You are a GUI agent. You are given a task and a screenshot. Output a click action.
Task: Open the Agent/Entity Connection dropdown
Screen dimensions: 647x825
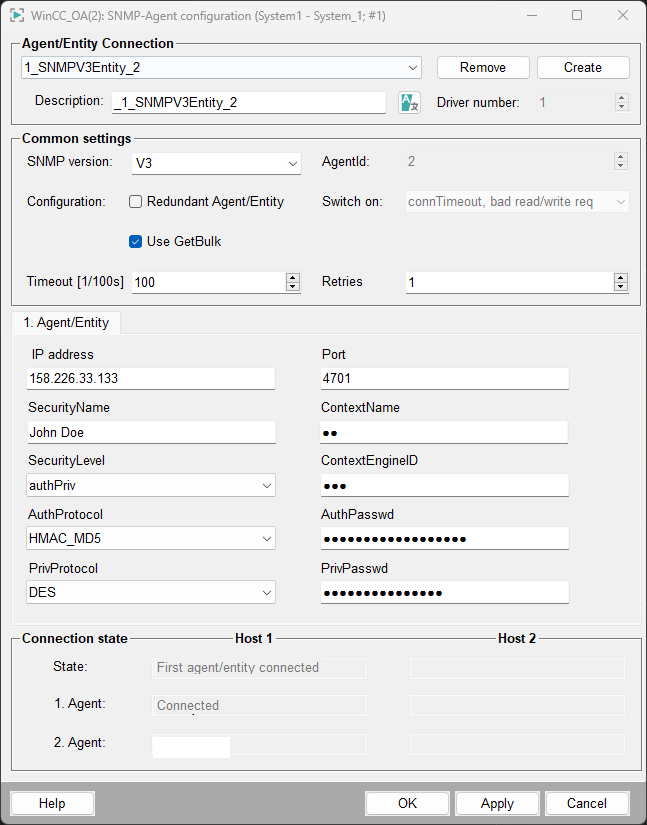tap(413, 68)
